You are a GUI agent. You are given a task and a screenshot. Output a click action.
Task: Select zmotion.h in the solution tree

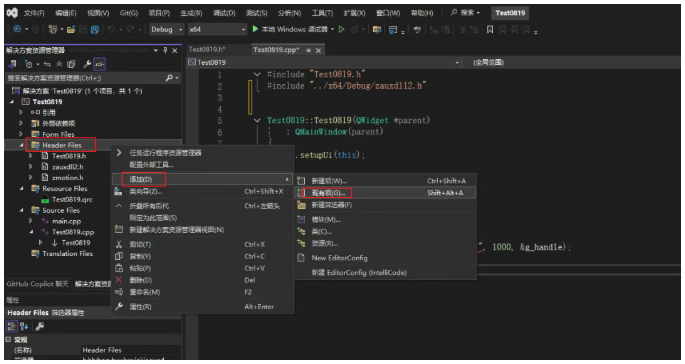click(x=67, y=177)
